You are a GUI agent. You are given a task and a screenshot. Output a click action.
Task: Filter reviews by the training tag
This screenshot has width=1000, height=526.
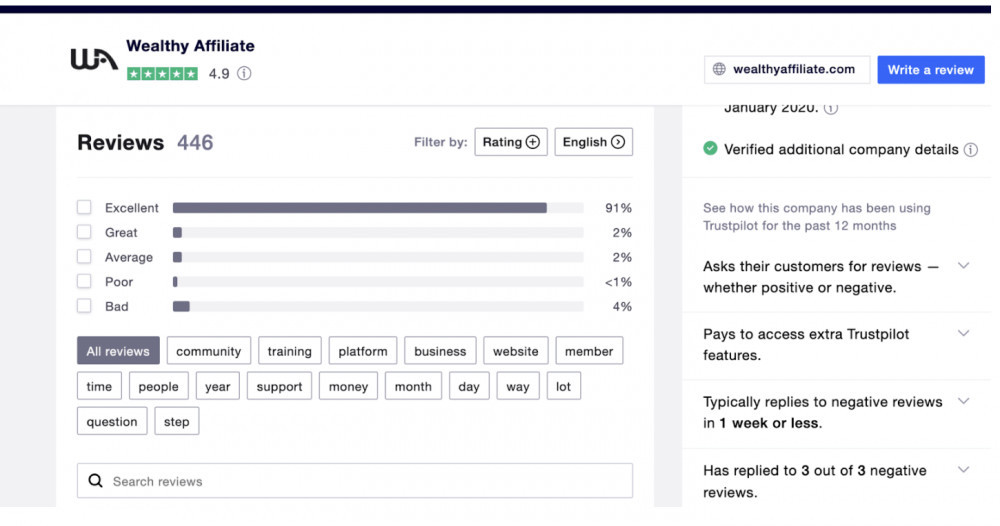coord(290,351)
